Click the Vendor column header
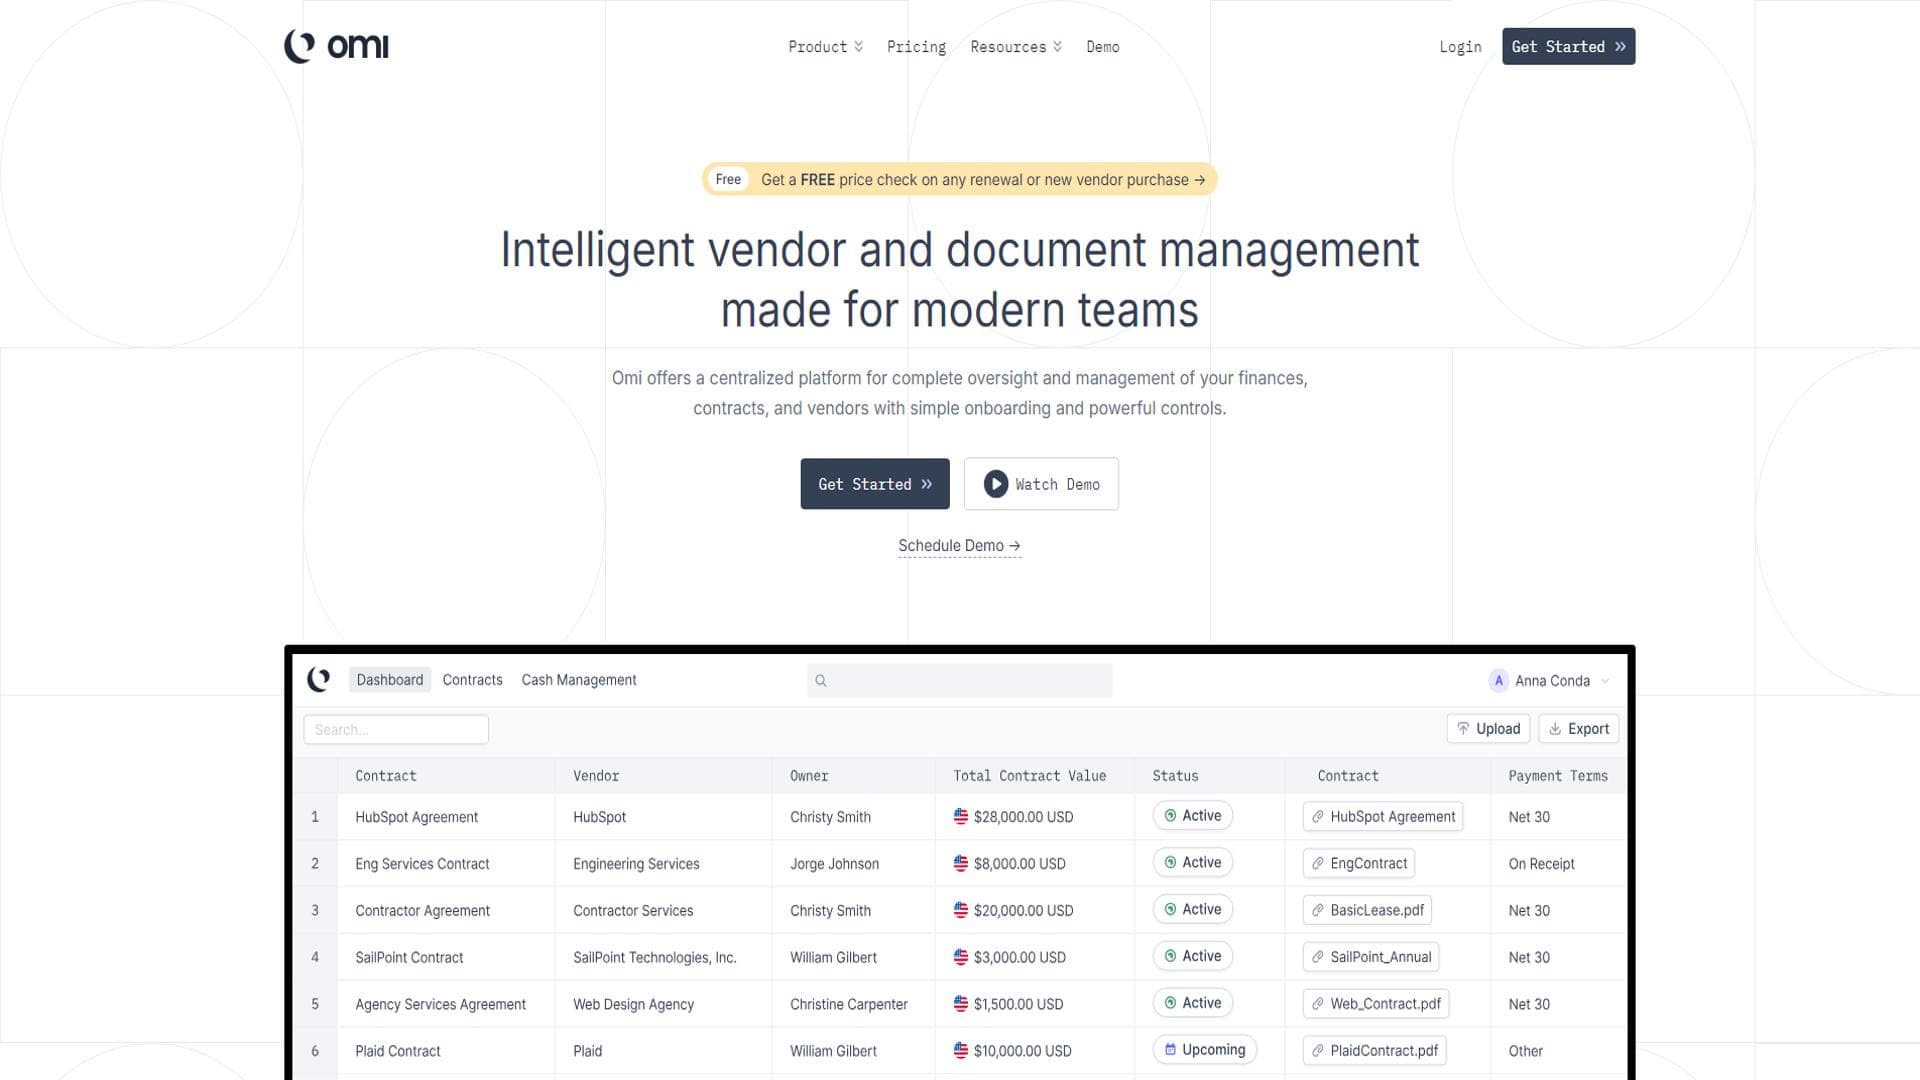This screenshot has height=1080, width=1920. point(596,776)
